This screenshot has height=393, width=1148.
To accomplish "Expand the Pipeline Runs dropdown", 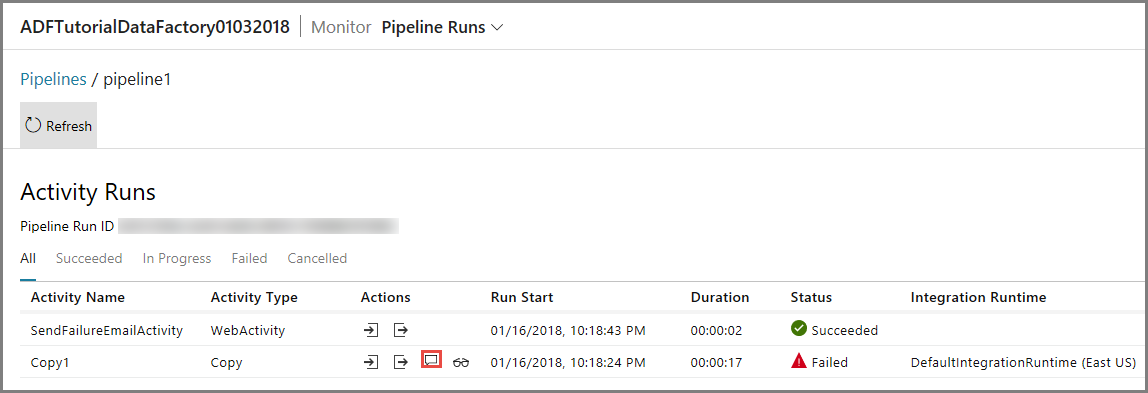I will [x=443, y=28].
